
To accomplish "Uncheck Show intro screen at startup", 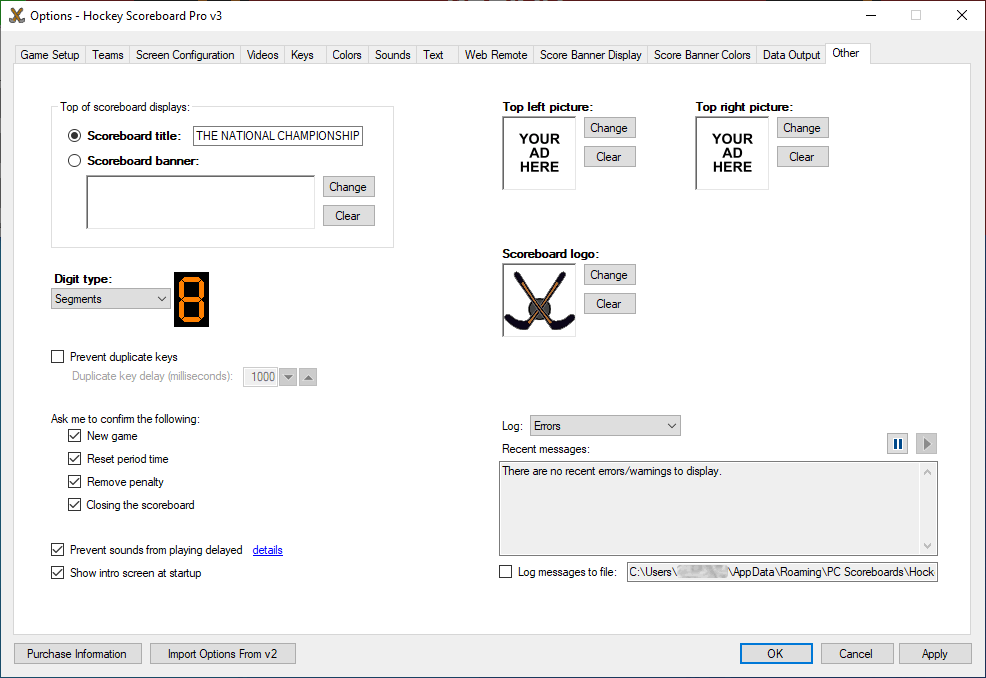I will [x=58, y=573].
